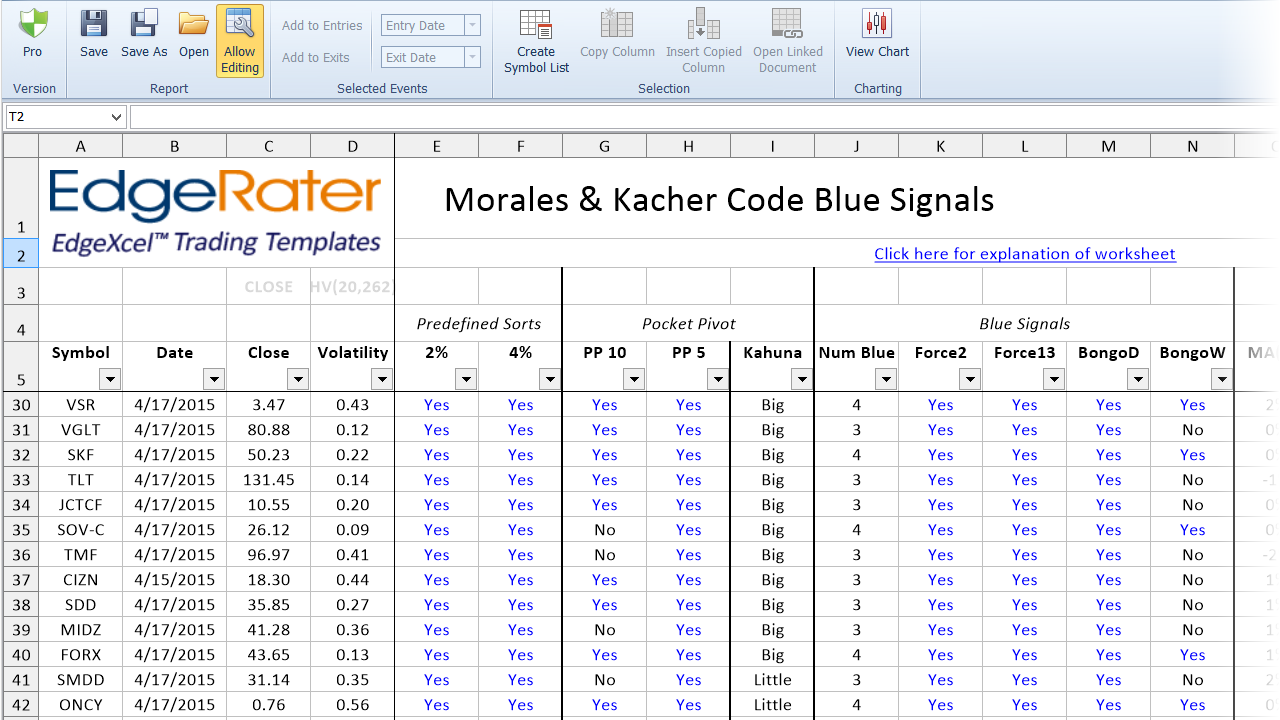Toggle Allow Editing mode
This screenshot has height=720, width=1280.
click(240, 41)
